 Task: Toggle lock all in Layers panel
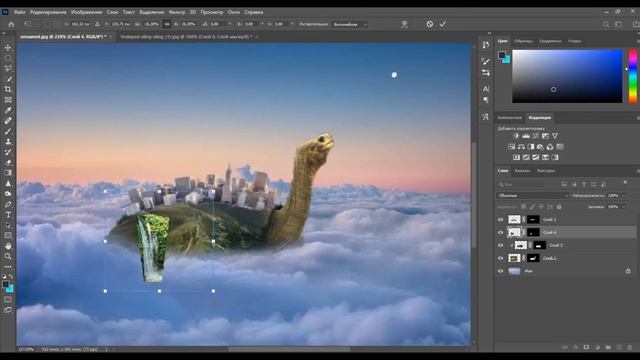(x=559, y=207)
